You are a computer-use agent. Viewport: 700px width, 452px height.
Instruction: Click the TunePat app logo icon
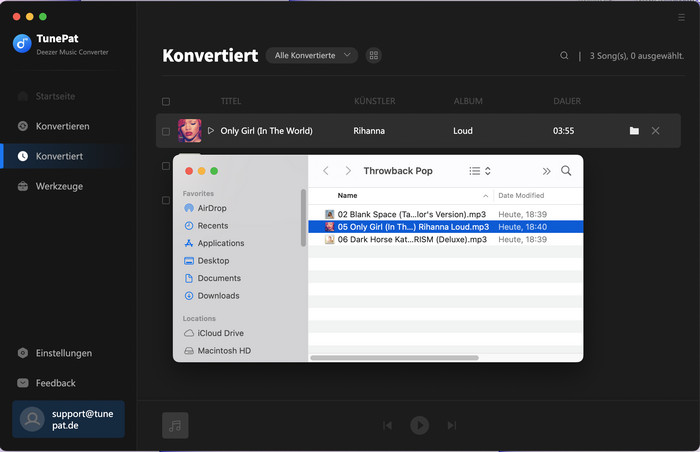click(x=22, y=44)
